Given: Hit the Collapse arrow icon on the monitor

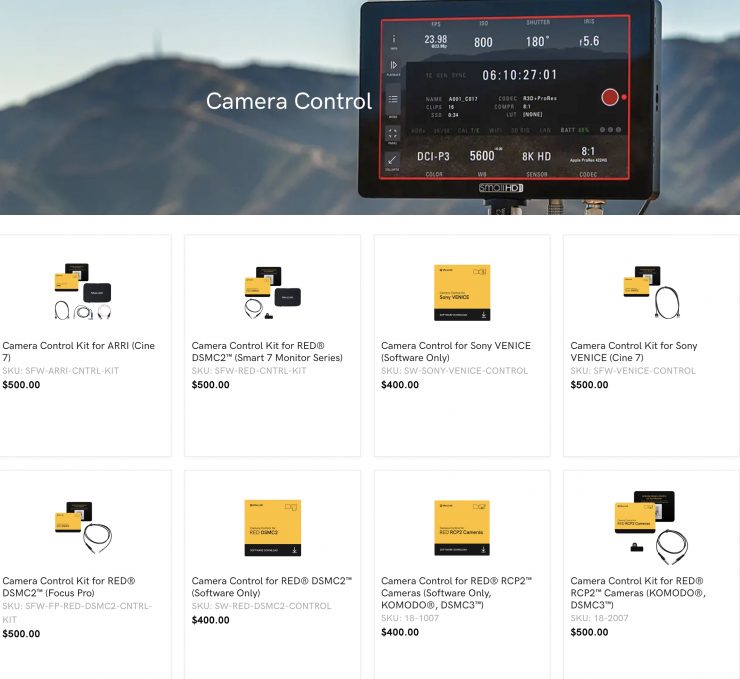Looking at the screenshot, I should click(x=394, y=160).
